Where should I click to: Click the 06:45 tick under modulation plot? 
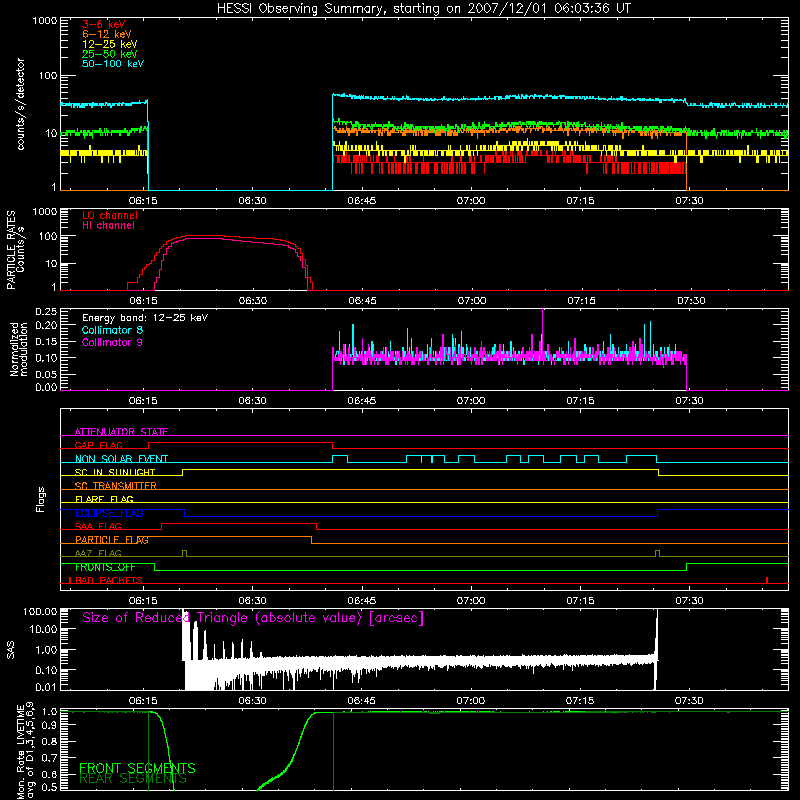[x=362, y=401]
